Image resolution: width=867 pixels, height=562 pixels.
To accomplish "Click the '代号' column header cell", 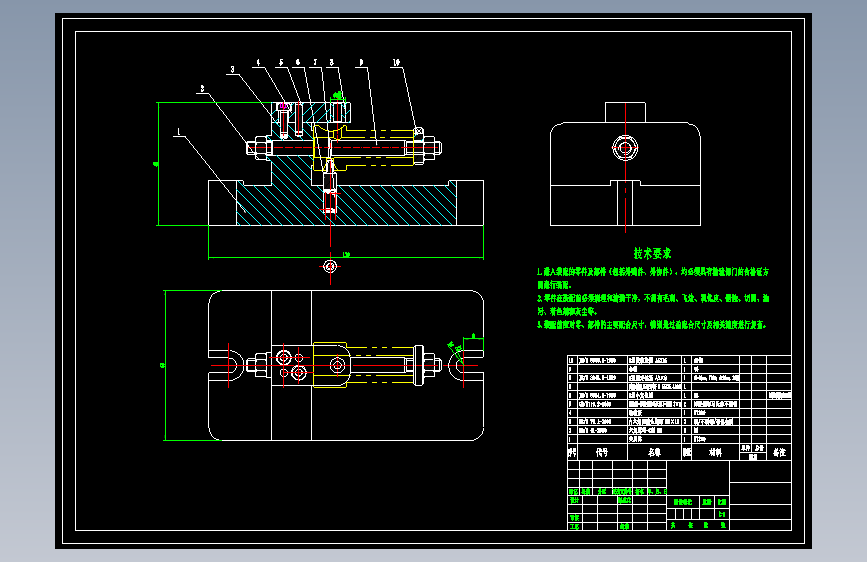I will click(602, 452).
